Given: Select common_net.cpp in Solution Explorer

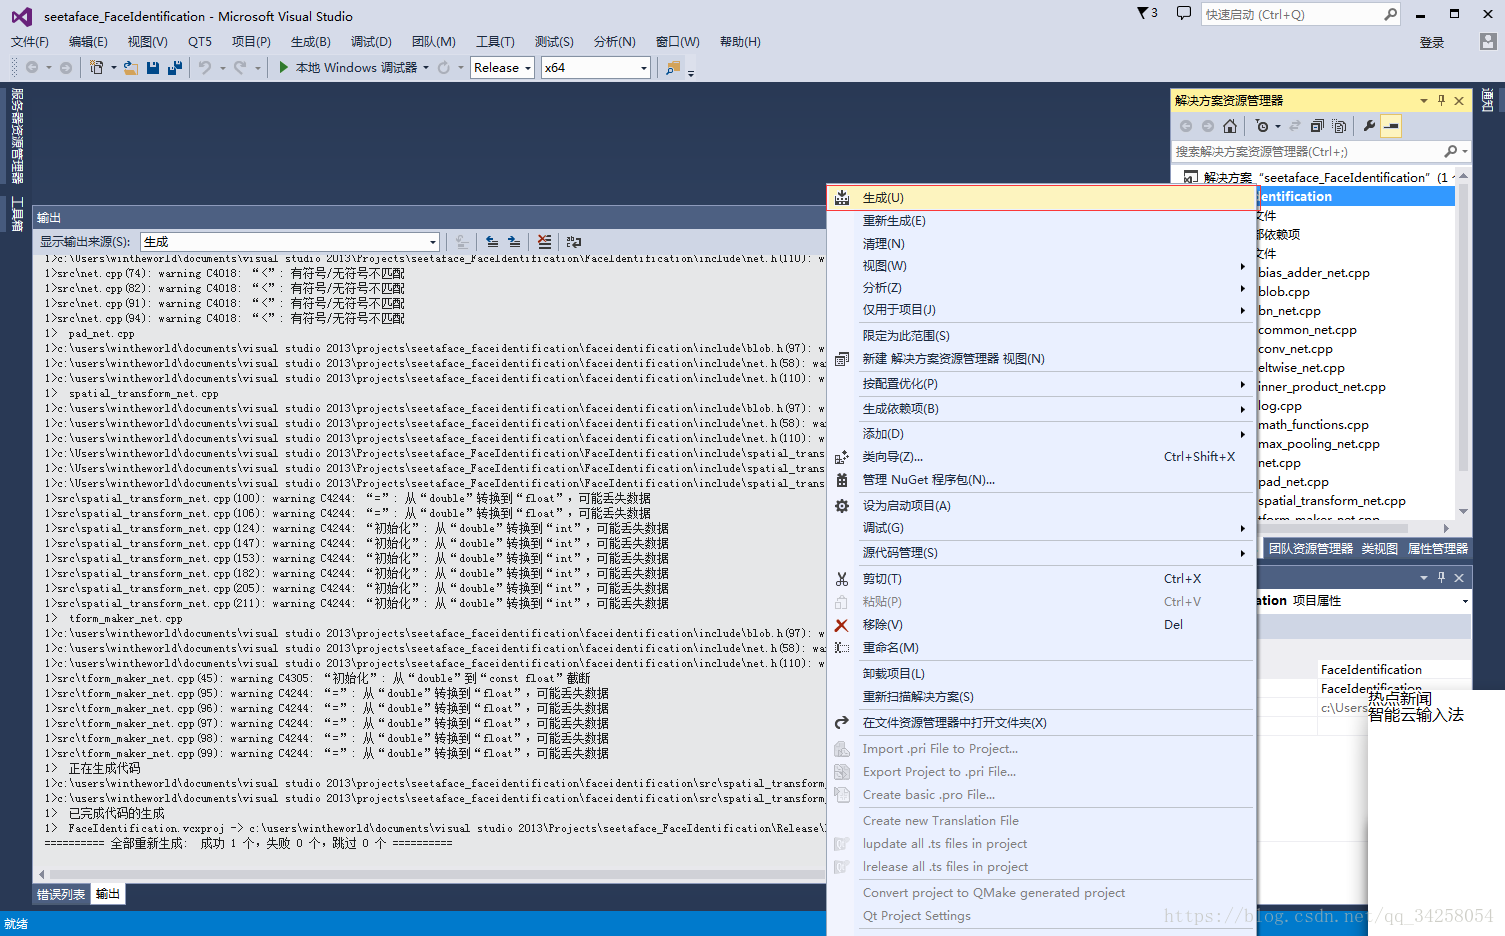Looking at the screenshot, I should tap(1308, 330).
